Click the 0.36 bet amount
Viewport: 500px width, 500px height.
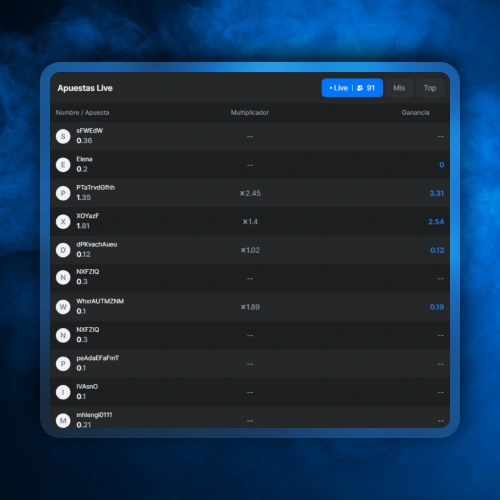coord(84,141)
